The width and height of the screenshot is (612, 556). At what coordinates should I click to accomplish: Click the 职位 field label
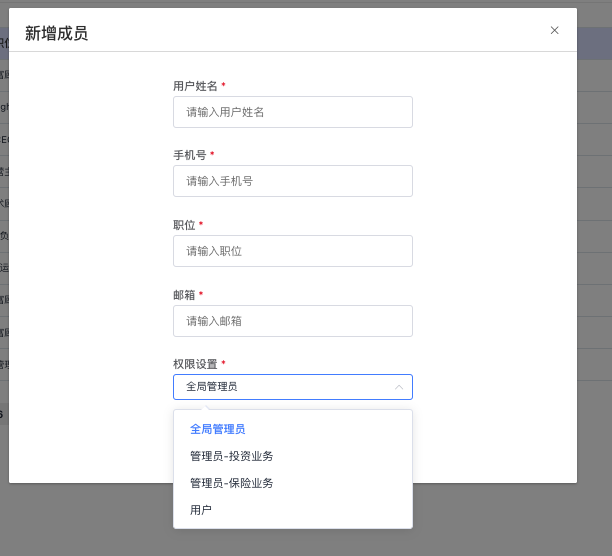[184, 225]
